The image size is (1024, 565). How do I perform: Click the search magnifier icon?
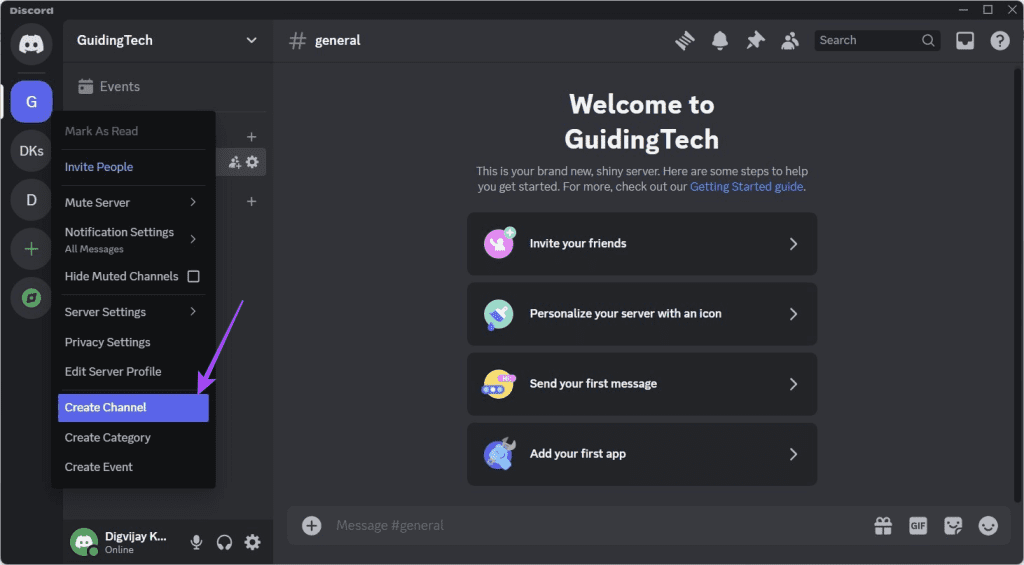(927, 40)
